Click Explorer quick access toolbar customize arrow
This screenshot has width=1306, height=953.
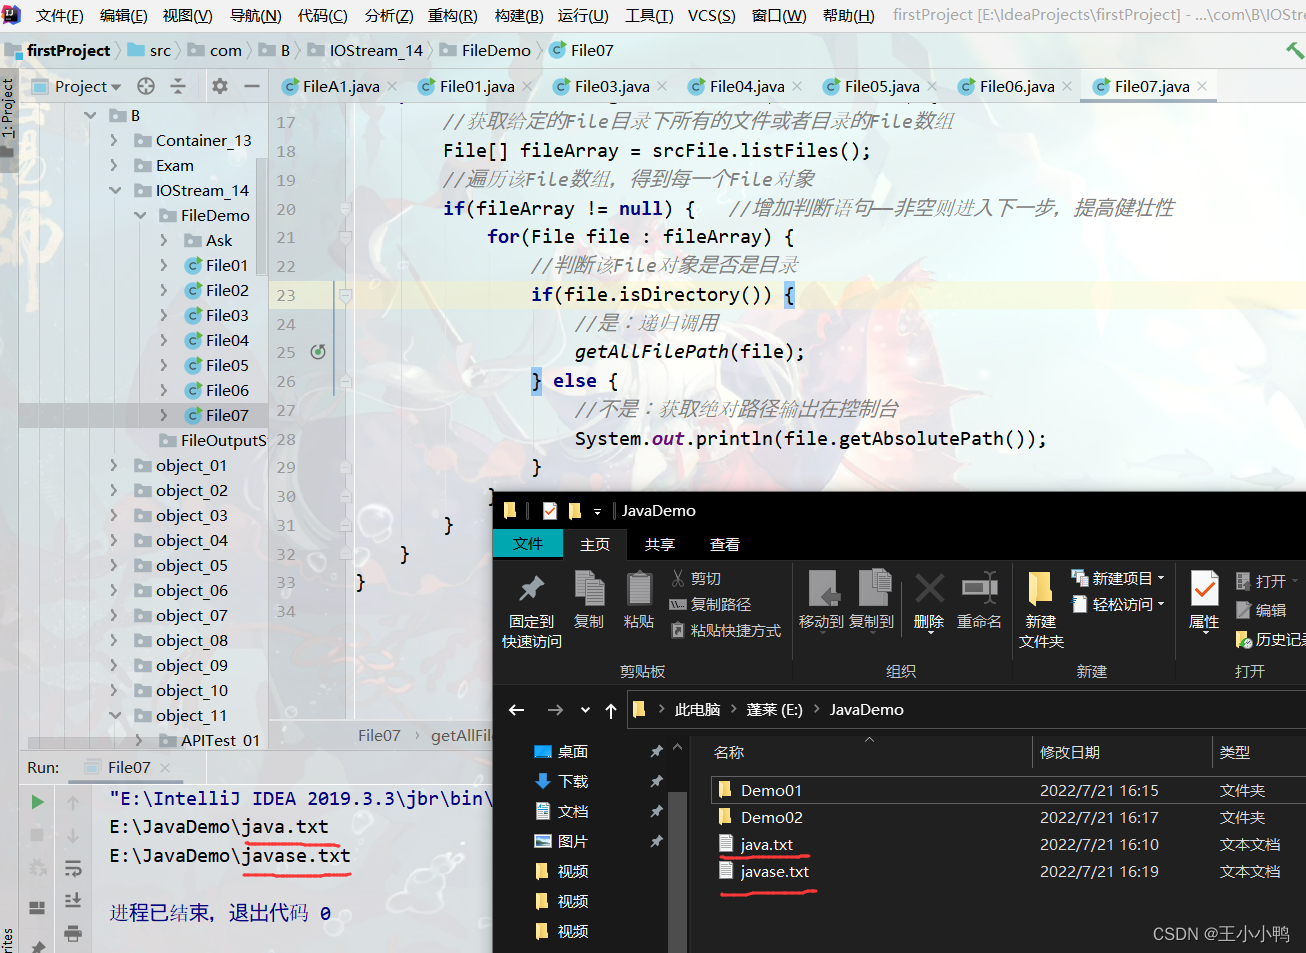tap(598, 511)
